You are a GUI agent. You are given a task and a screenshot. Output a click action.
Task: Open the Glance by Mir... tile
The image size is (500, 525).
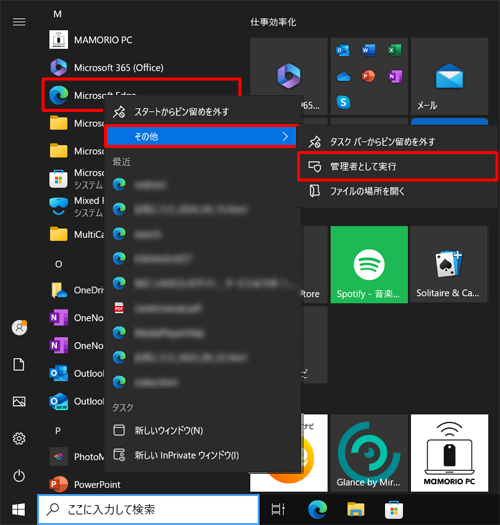pos(369,453)
